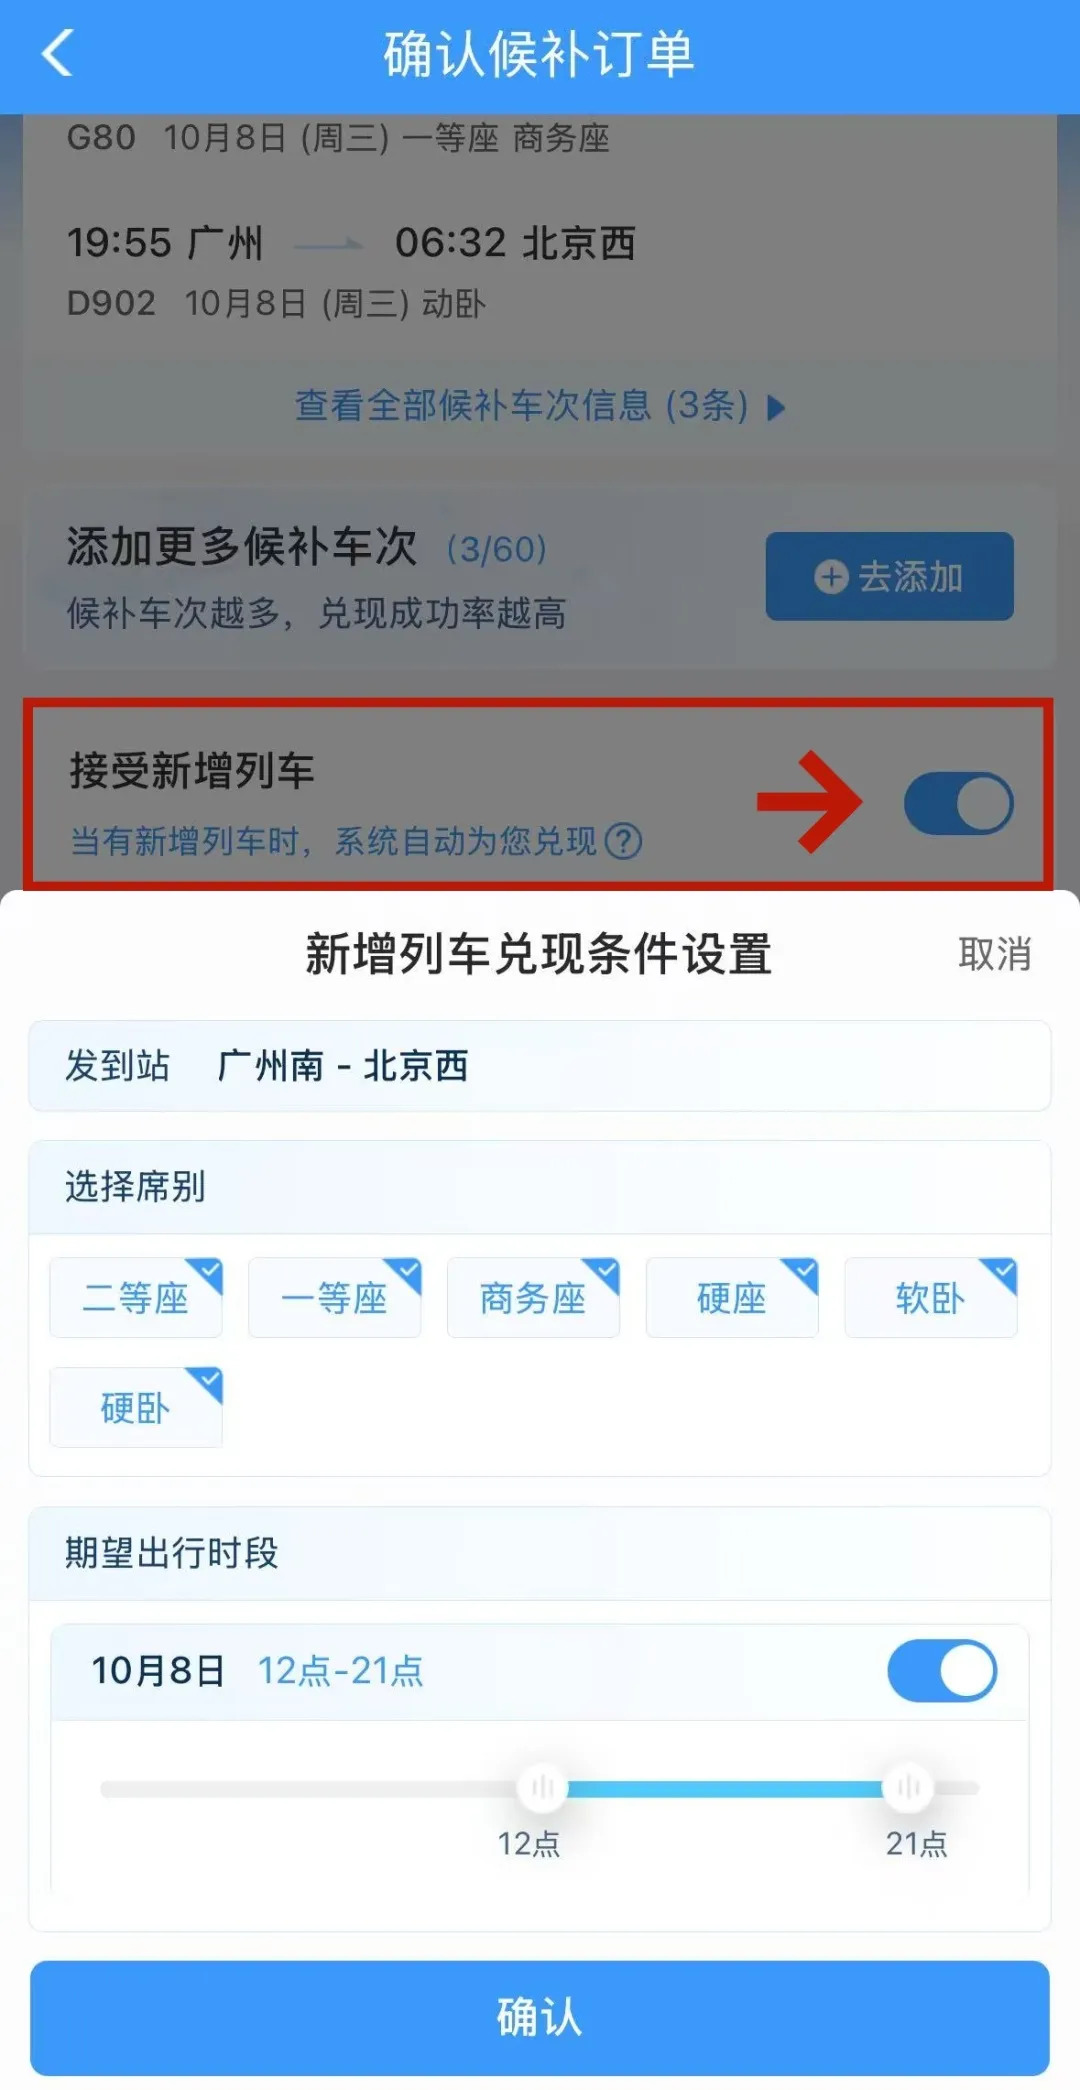Disable the 10月8日 time period switch
The height and width of the screenshot is (2090, 1080).
click(x=941, y=1670)
